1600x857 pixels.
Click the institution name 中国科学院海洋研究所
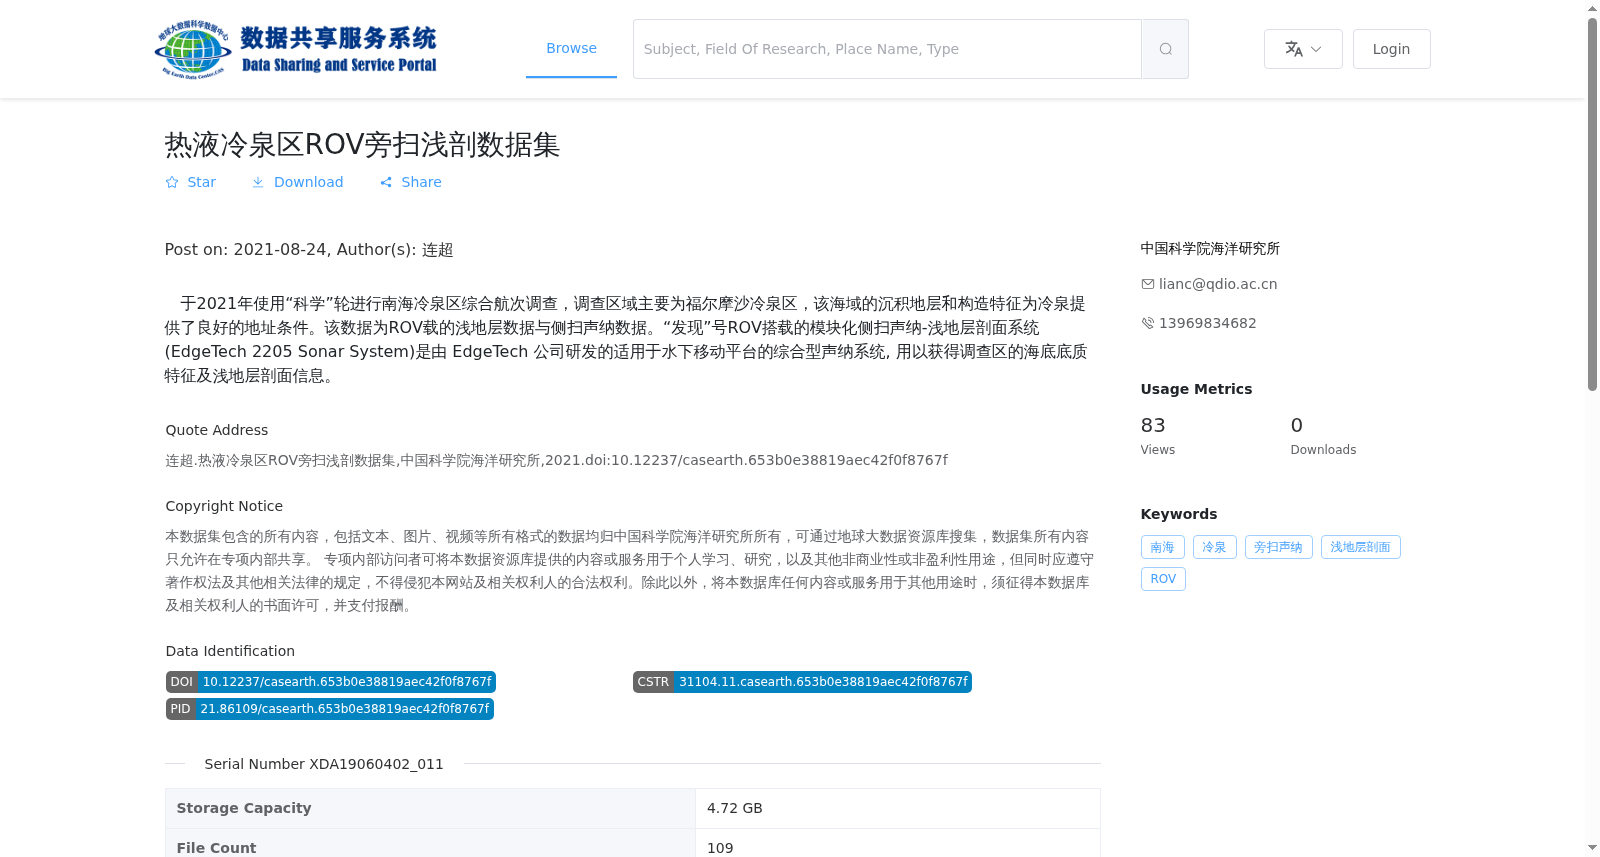[x=1210, y=248]
